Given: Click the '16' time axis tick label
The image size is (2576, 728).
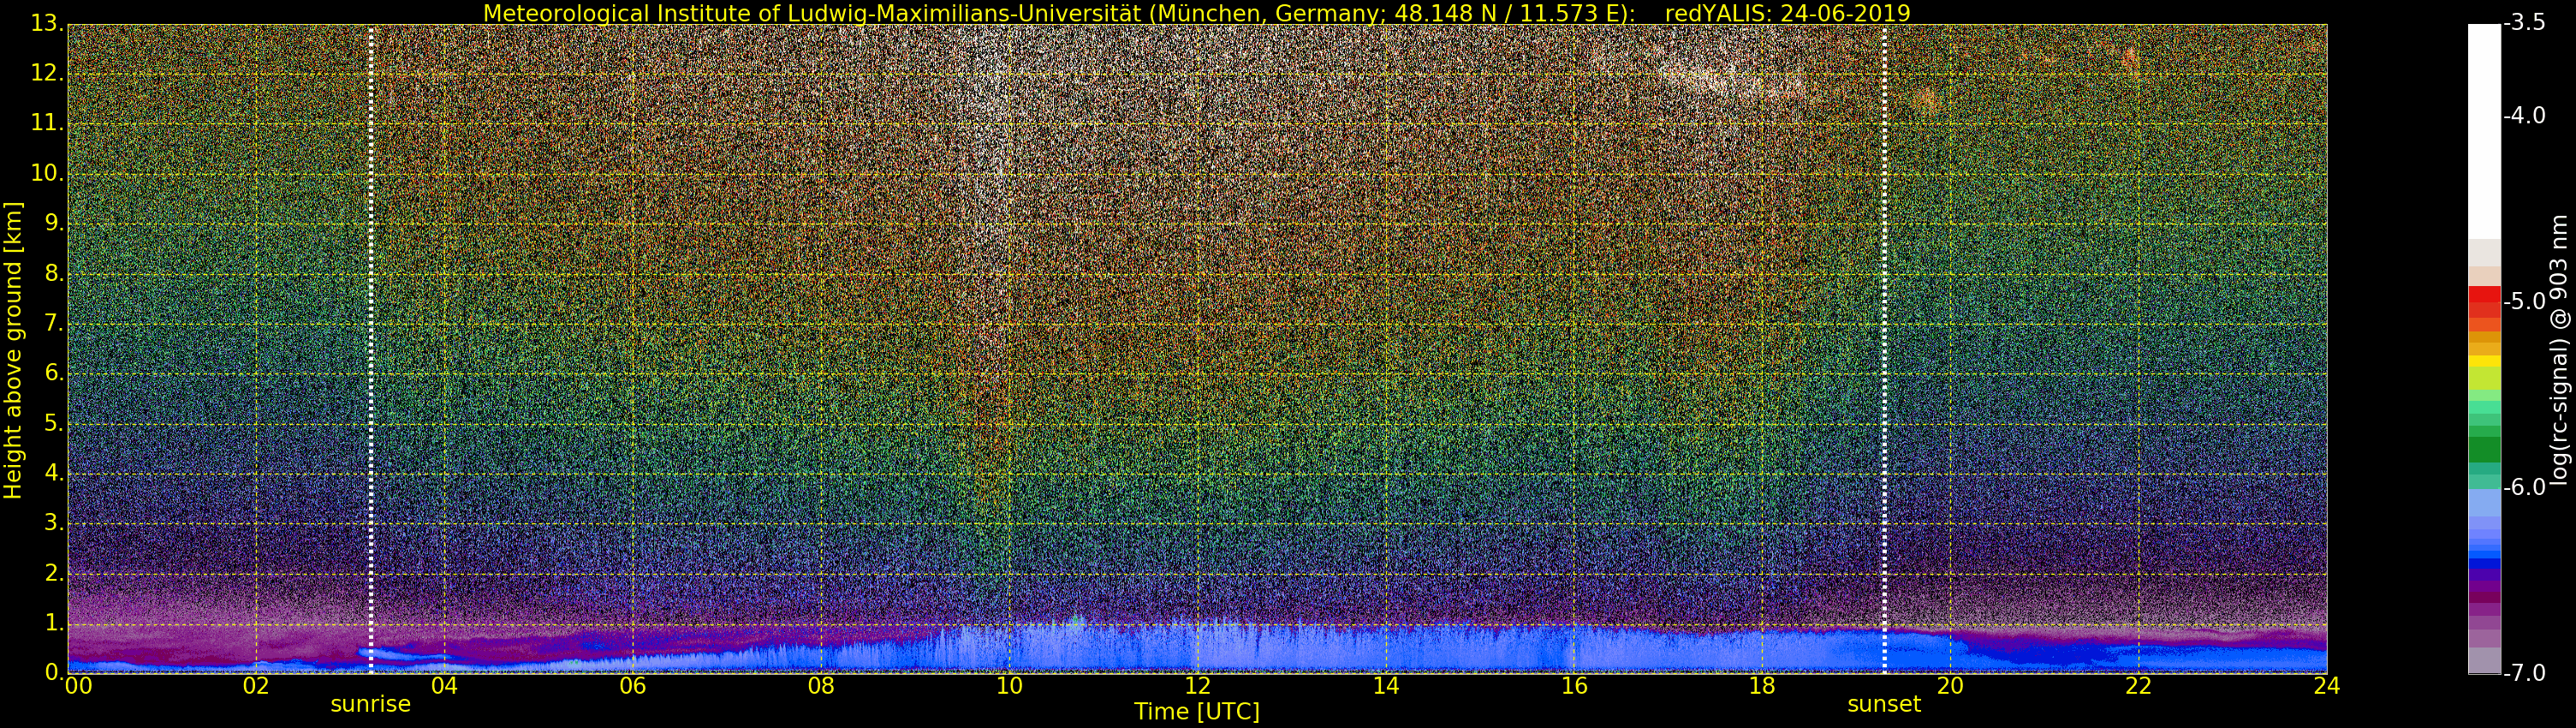Looking at the screenshot, I should click(x=1574, y=686).
